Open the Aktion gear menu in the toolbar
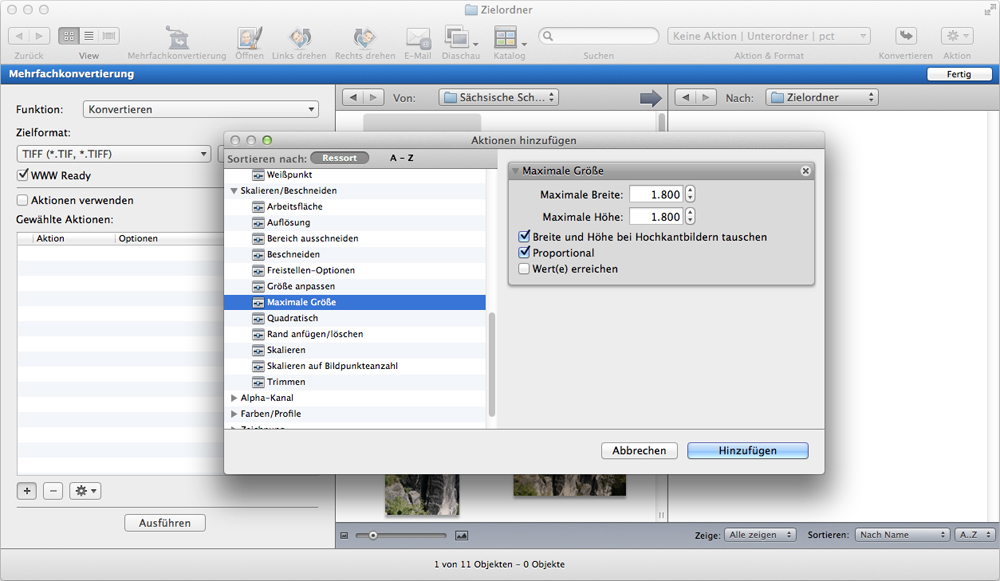This screenshot has height=581, width=1000. point(957,36)
